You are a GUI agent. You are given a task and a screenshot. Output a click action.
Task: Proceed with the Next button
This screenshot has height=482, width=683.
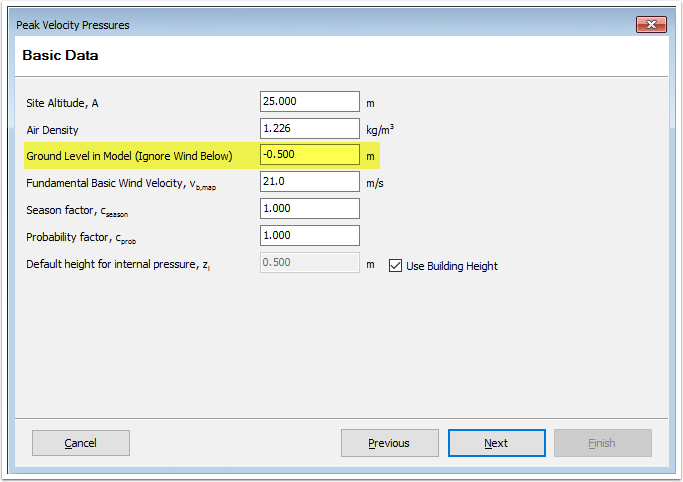coord(497,443)
